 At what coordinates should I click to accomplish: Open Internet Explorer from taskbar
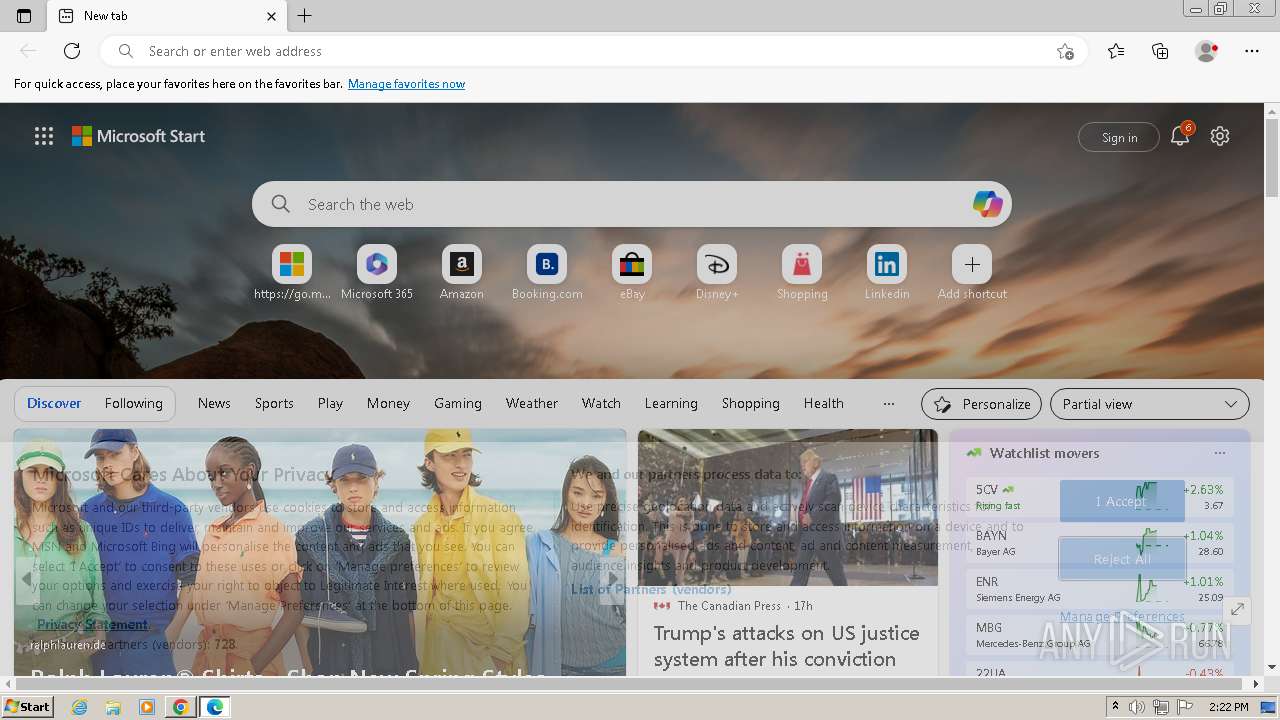coord(80,707)
